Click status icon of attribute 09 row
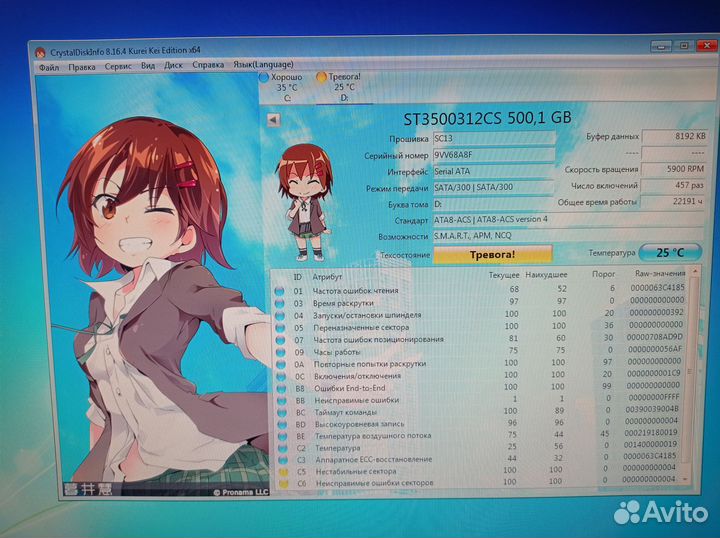The height and width of the screenshot is (538, 720). [x=280, y=353]
